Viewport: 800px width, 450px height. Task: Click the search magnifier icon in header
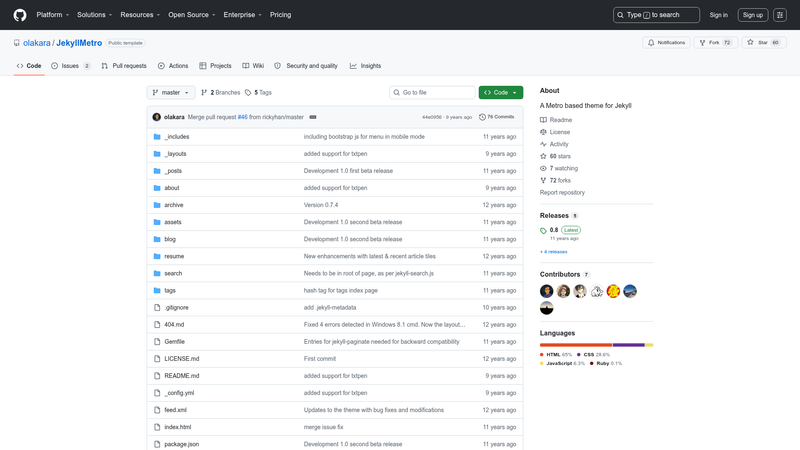pyautogui.click(x=620, y=15)
